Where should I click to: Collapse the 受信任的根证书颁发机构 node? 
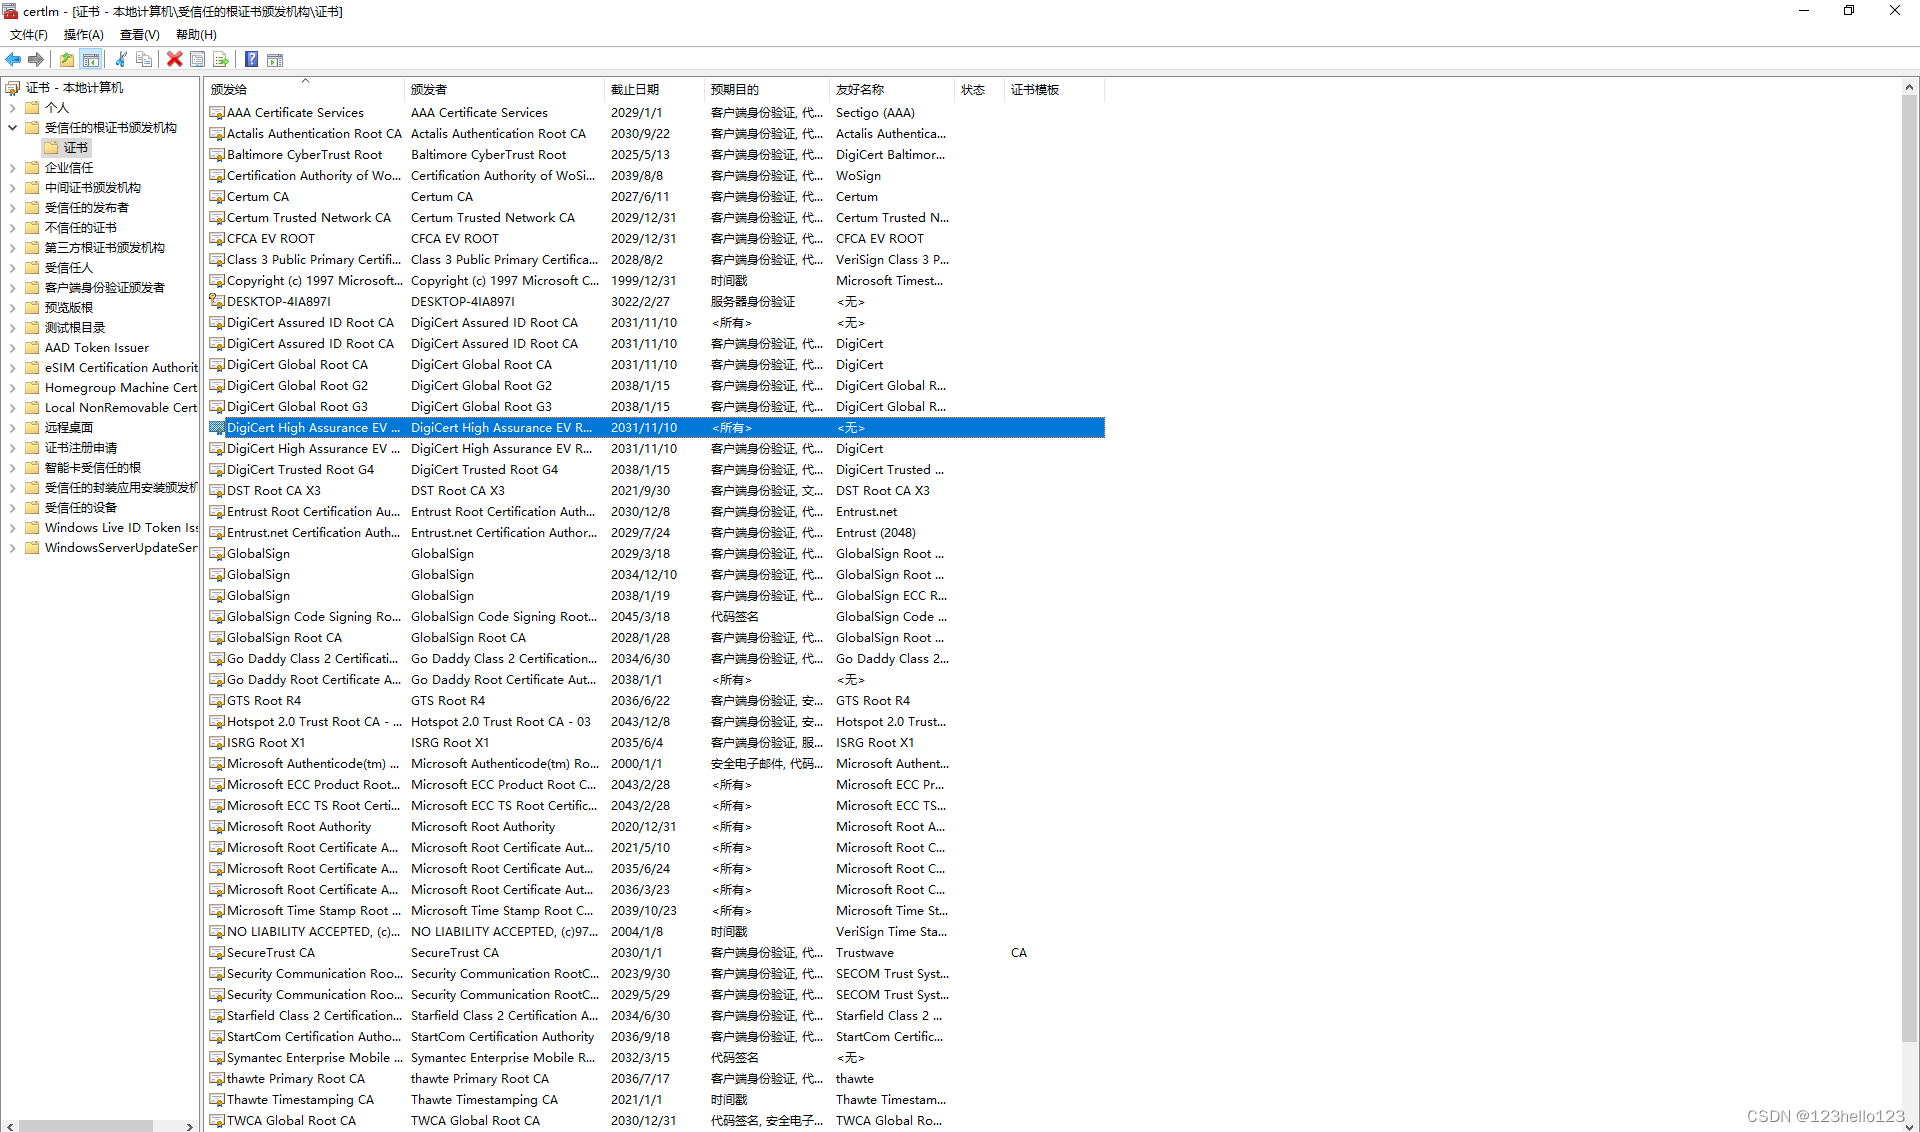coord(12,127)
